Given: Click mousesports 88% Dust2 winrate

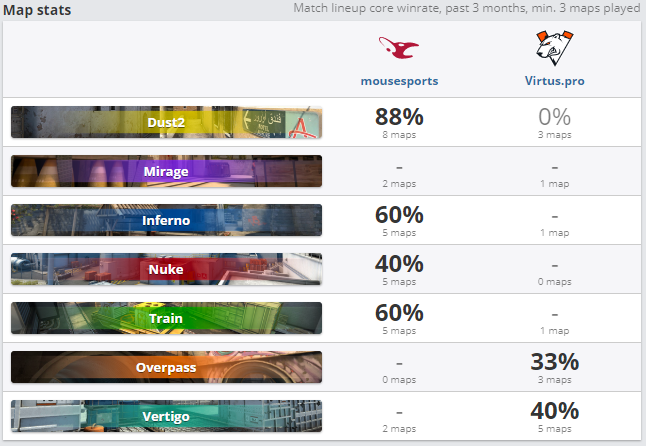Looking at the screenshot, I should coord(399,117).
